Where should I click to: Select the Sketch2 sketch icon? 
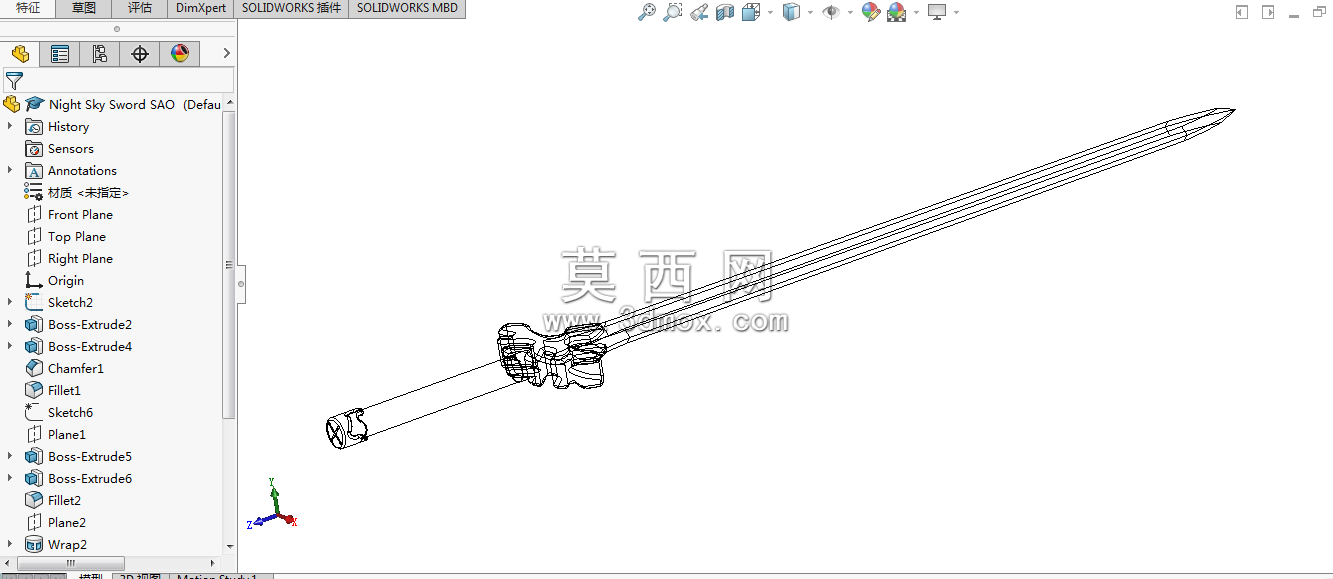point(34,303)
